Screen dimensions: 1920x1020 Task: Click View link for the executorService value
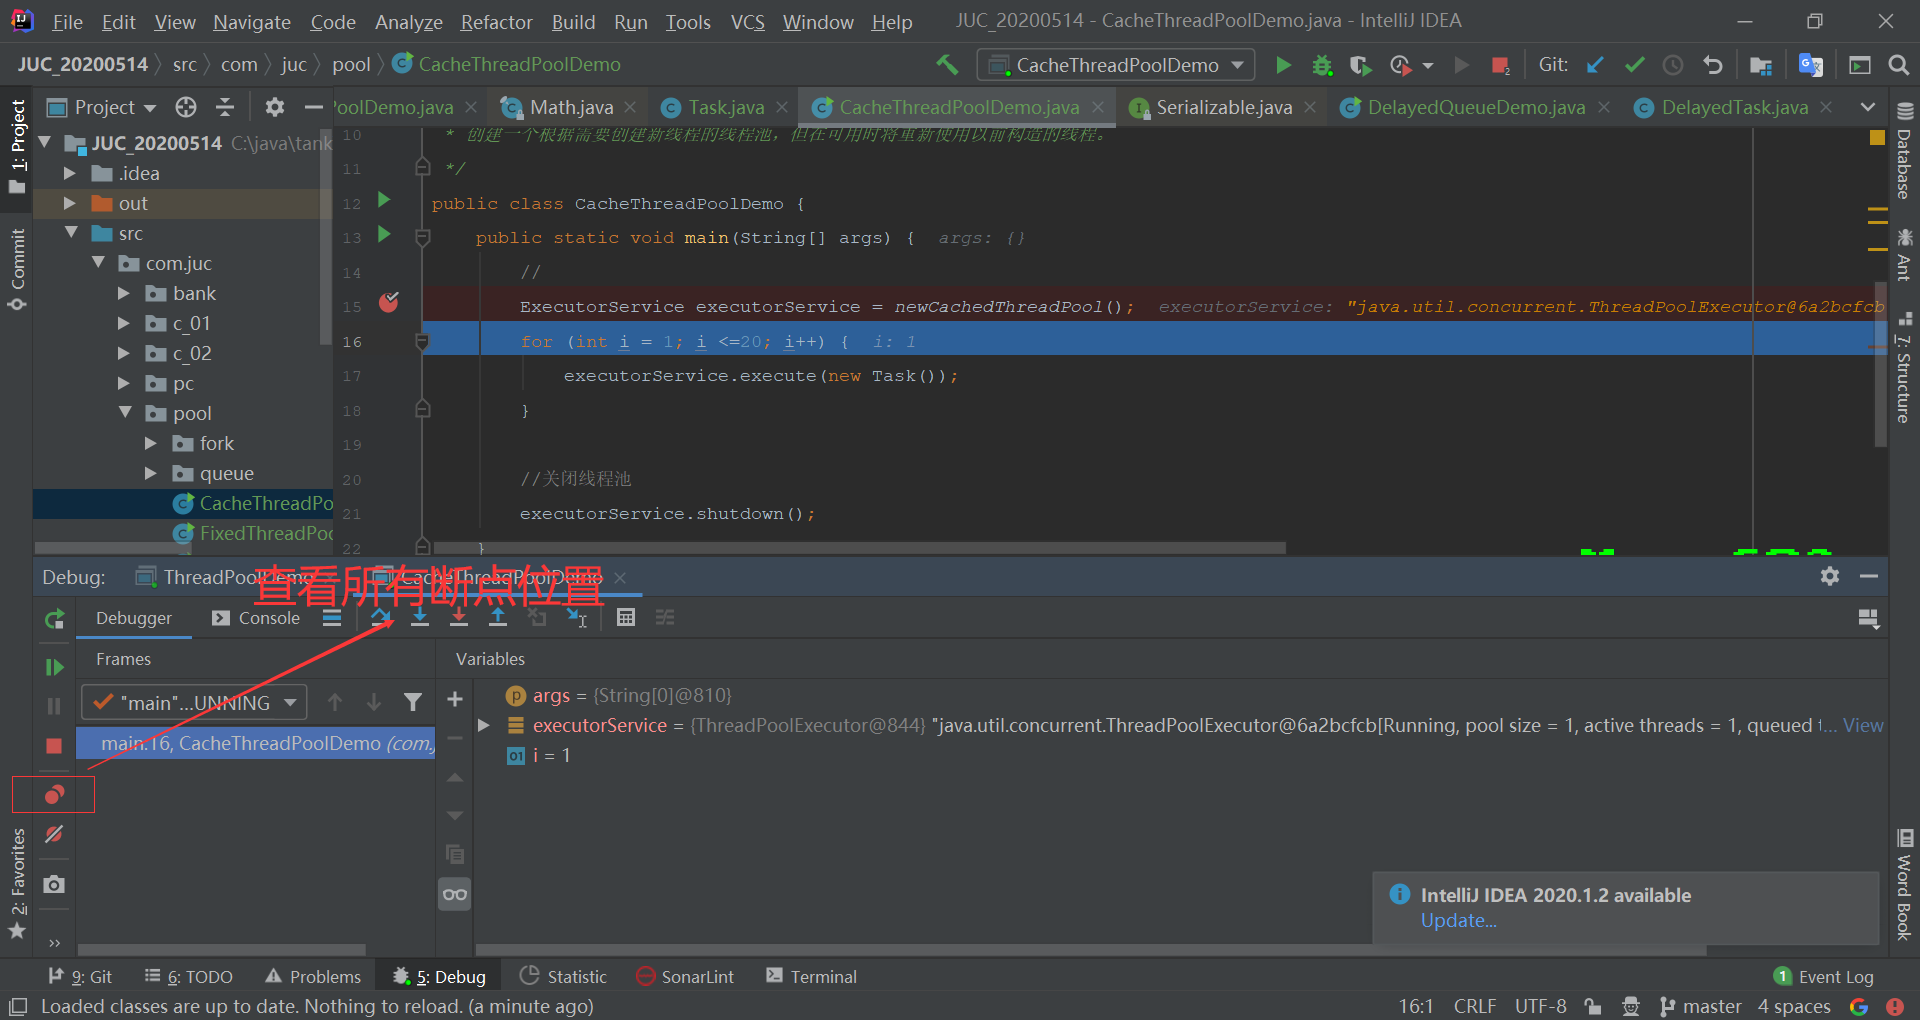tap(1863, 725)
